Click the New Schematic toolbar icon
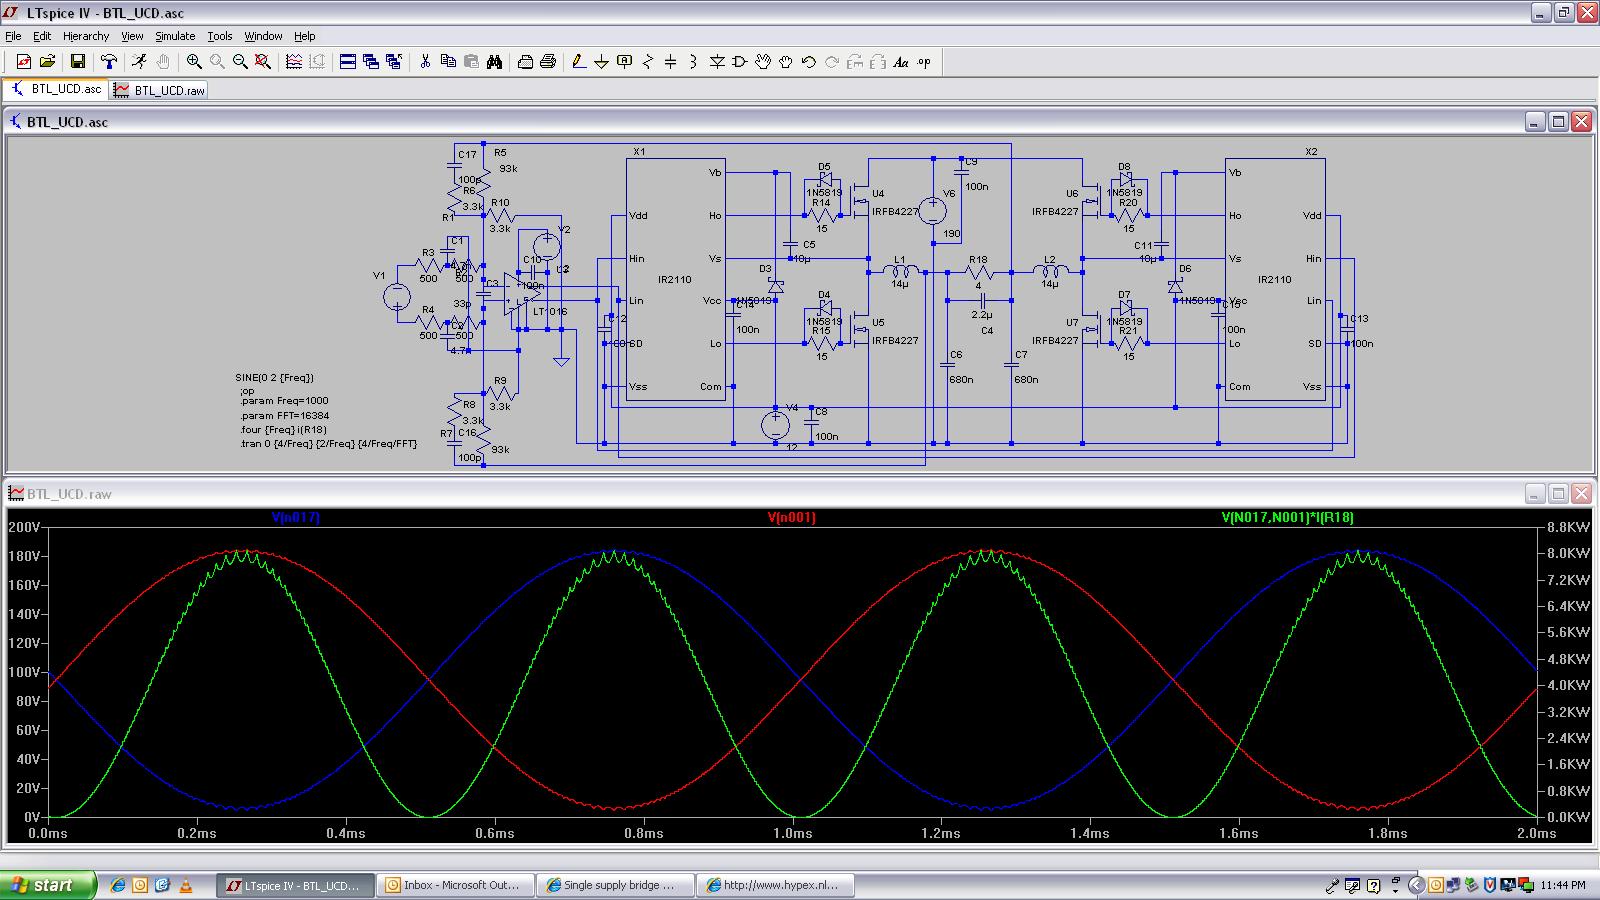 23,62
